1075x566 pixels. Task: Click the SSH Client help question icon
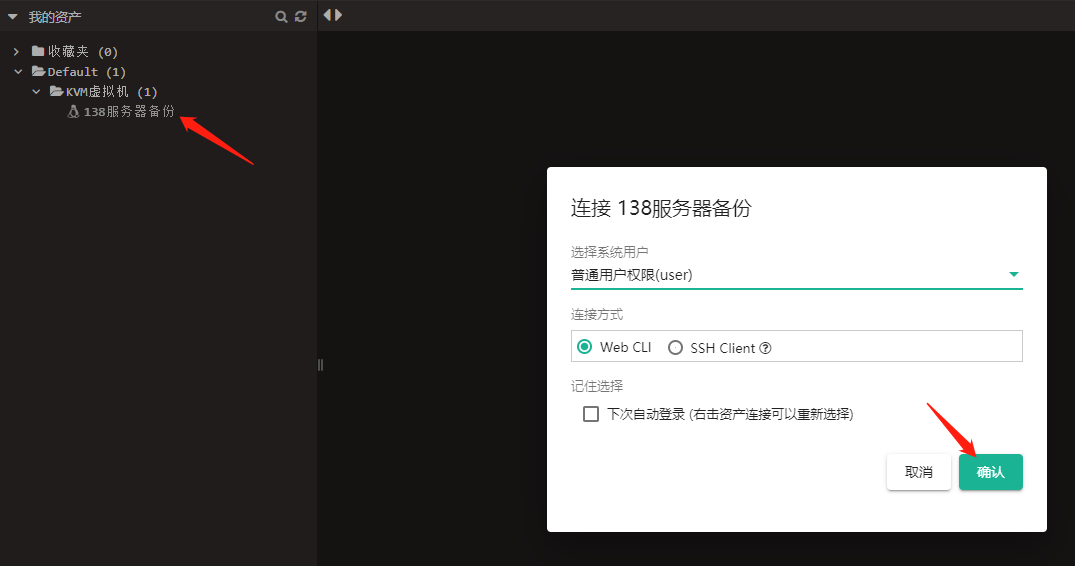[765, 348]
